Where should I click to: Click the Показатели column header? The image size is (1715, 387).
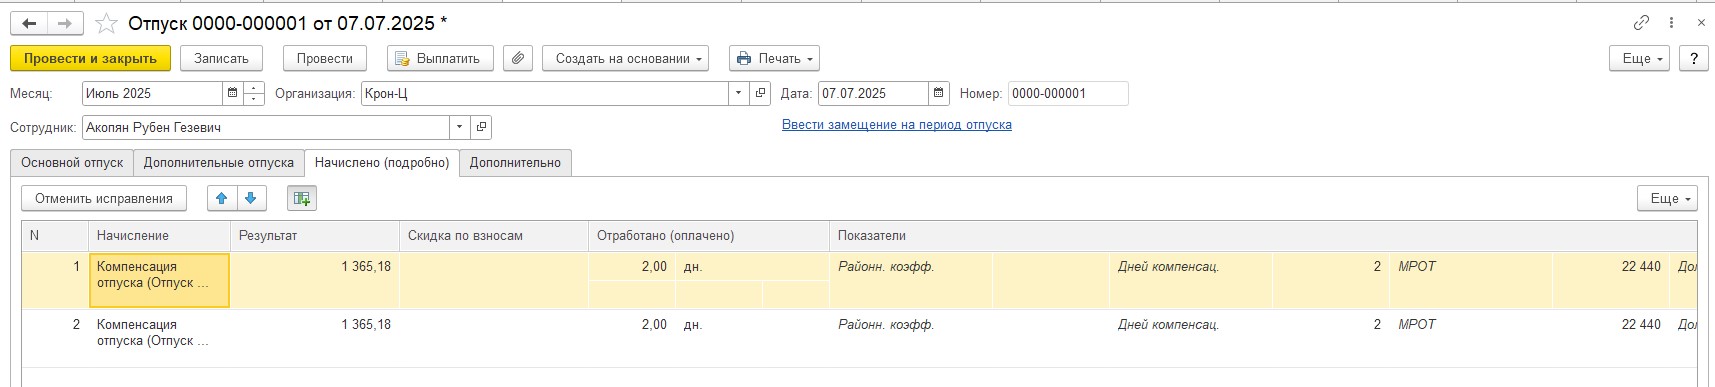click(x=1263, y=236)
